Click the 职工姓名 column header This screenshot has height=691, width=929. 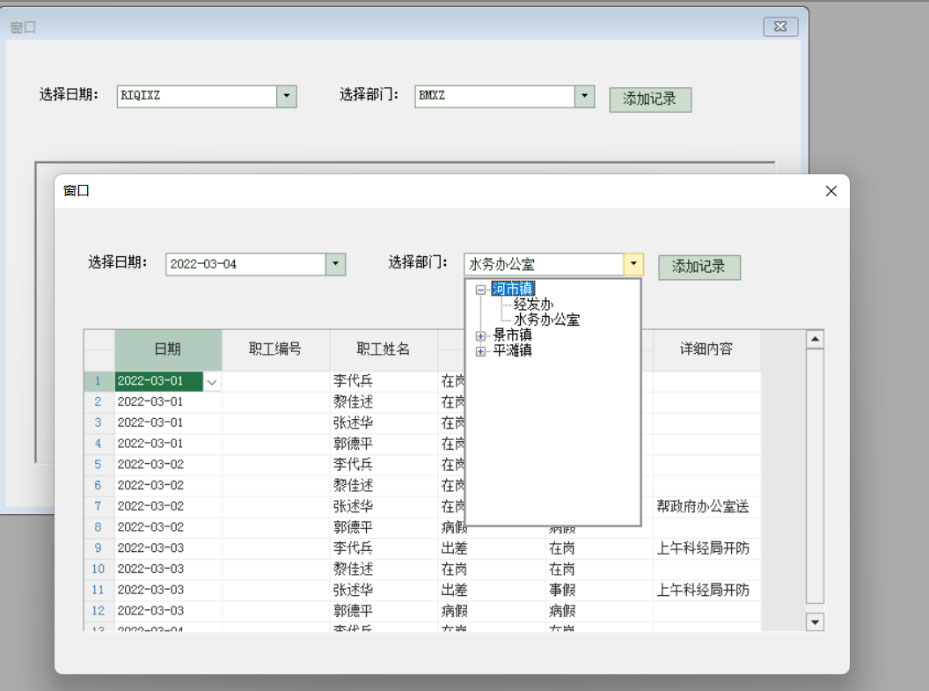pos(383,349)
